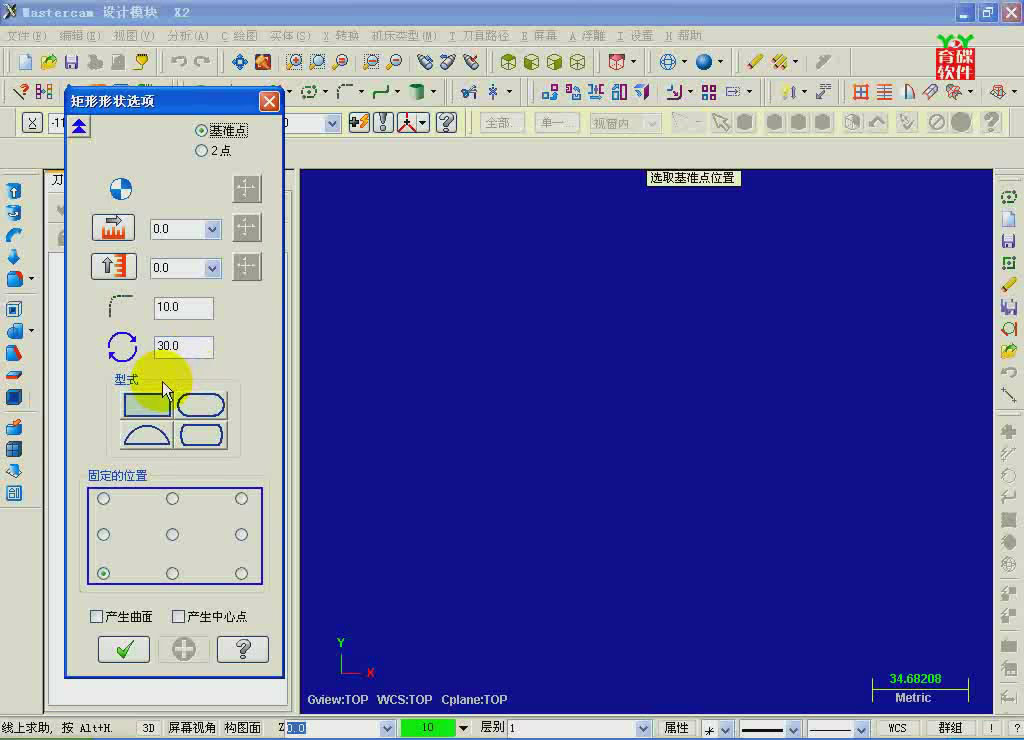The height and width of the screenshot is (740, 1024).
Task: Click the WCS button in status bar
Action: point(897,728)
